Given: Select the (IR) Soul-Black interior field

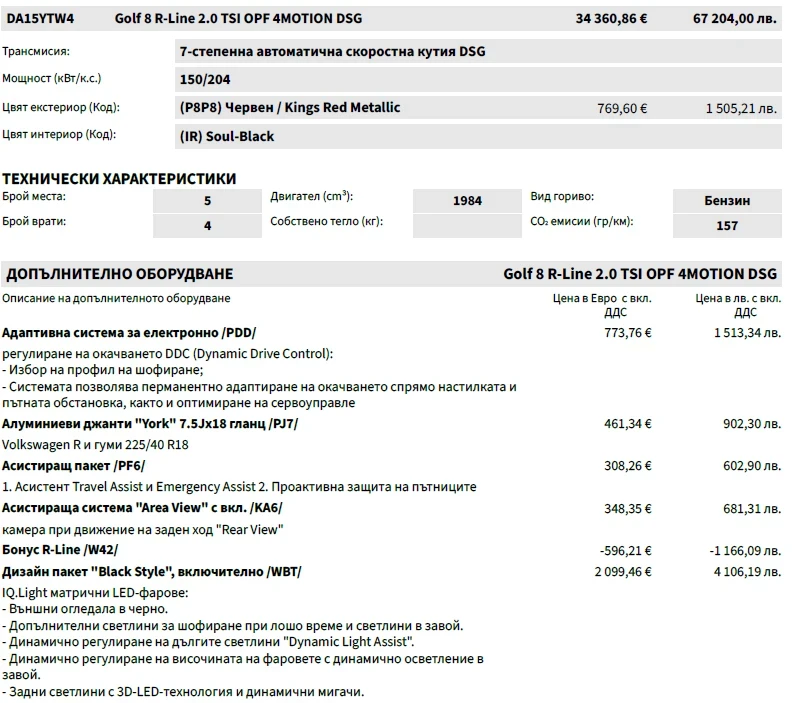Looking at the screenshot, I should click(478, 137).
